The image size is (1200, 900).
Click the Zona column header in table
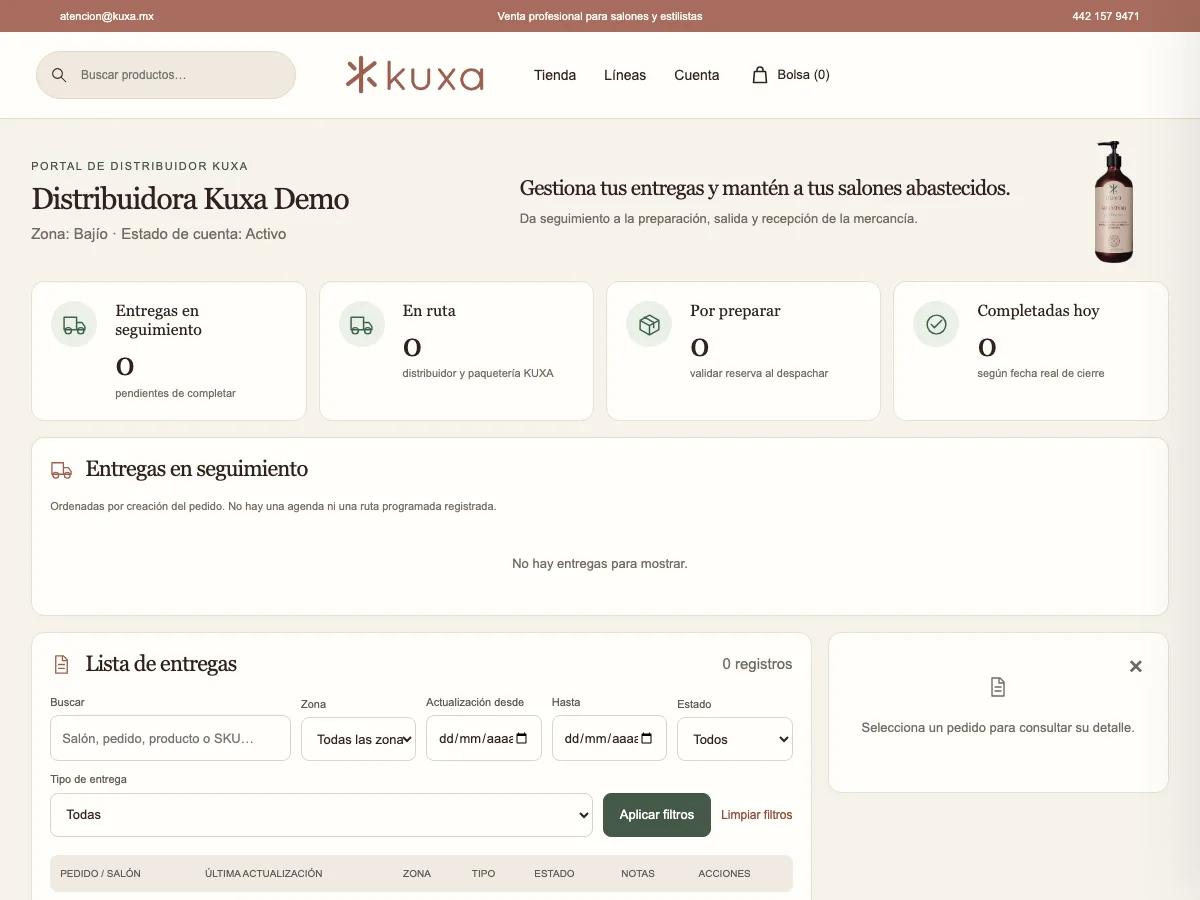[x=417, y=873]
